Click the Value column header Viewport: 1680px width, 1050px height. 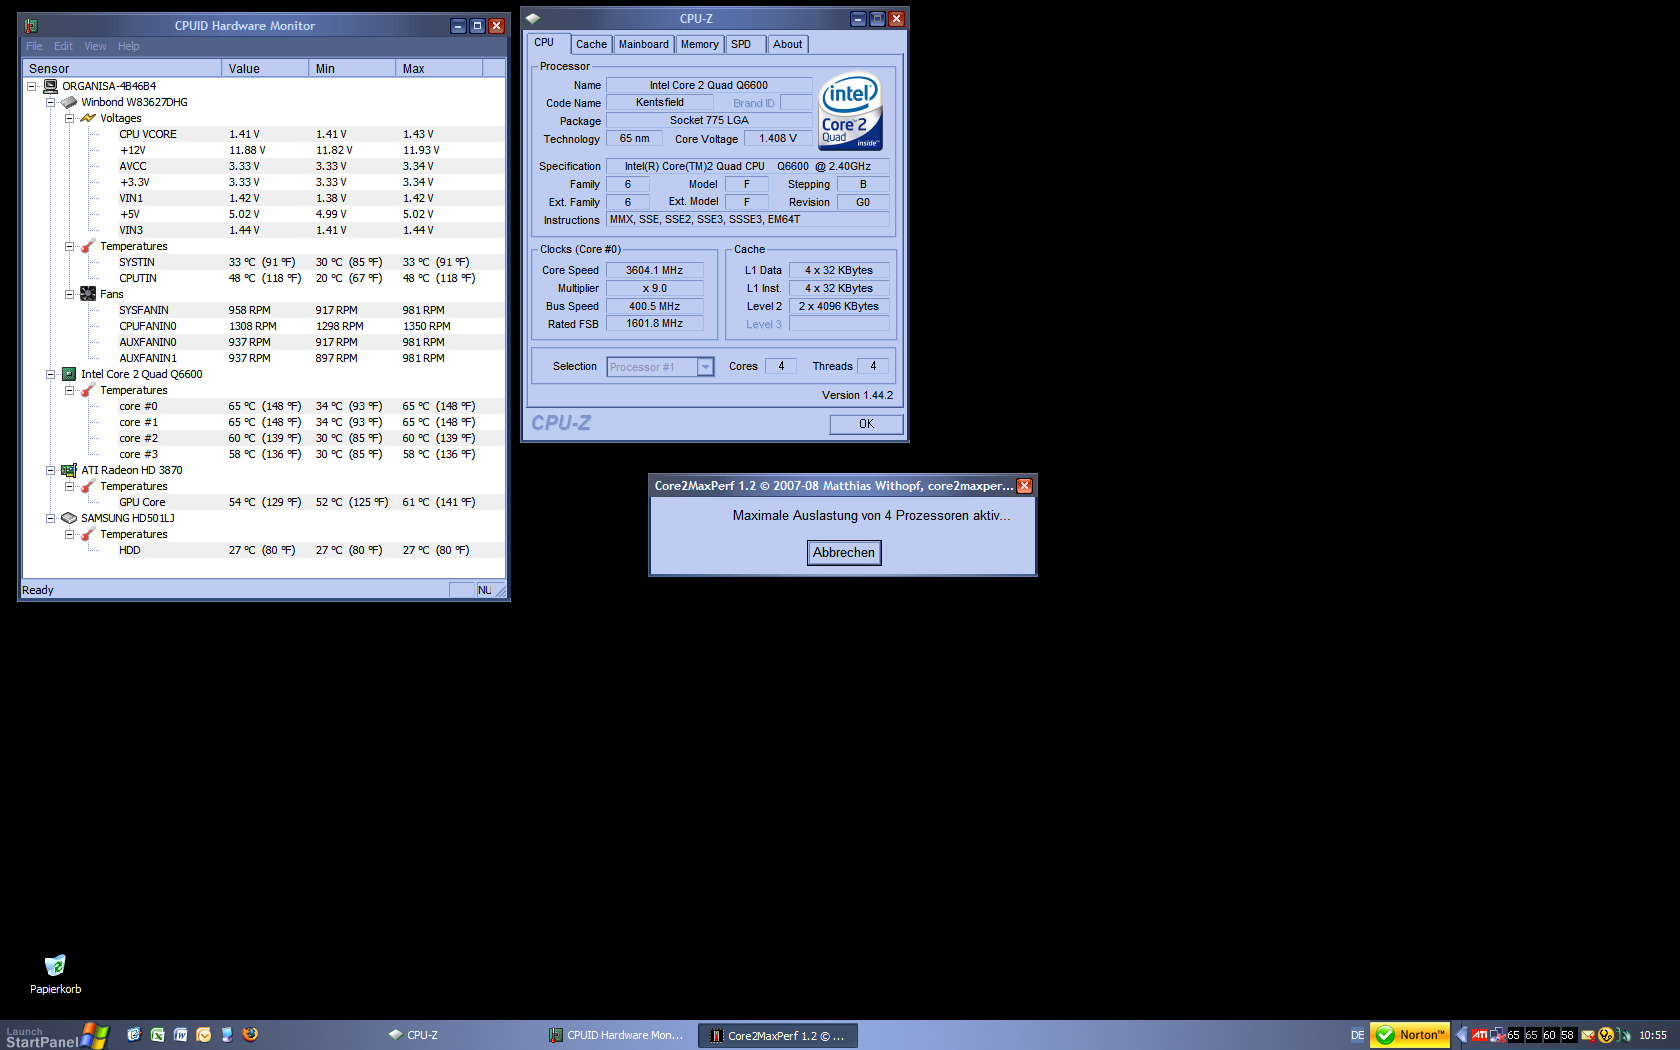click(265, 68)
